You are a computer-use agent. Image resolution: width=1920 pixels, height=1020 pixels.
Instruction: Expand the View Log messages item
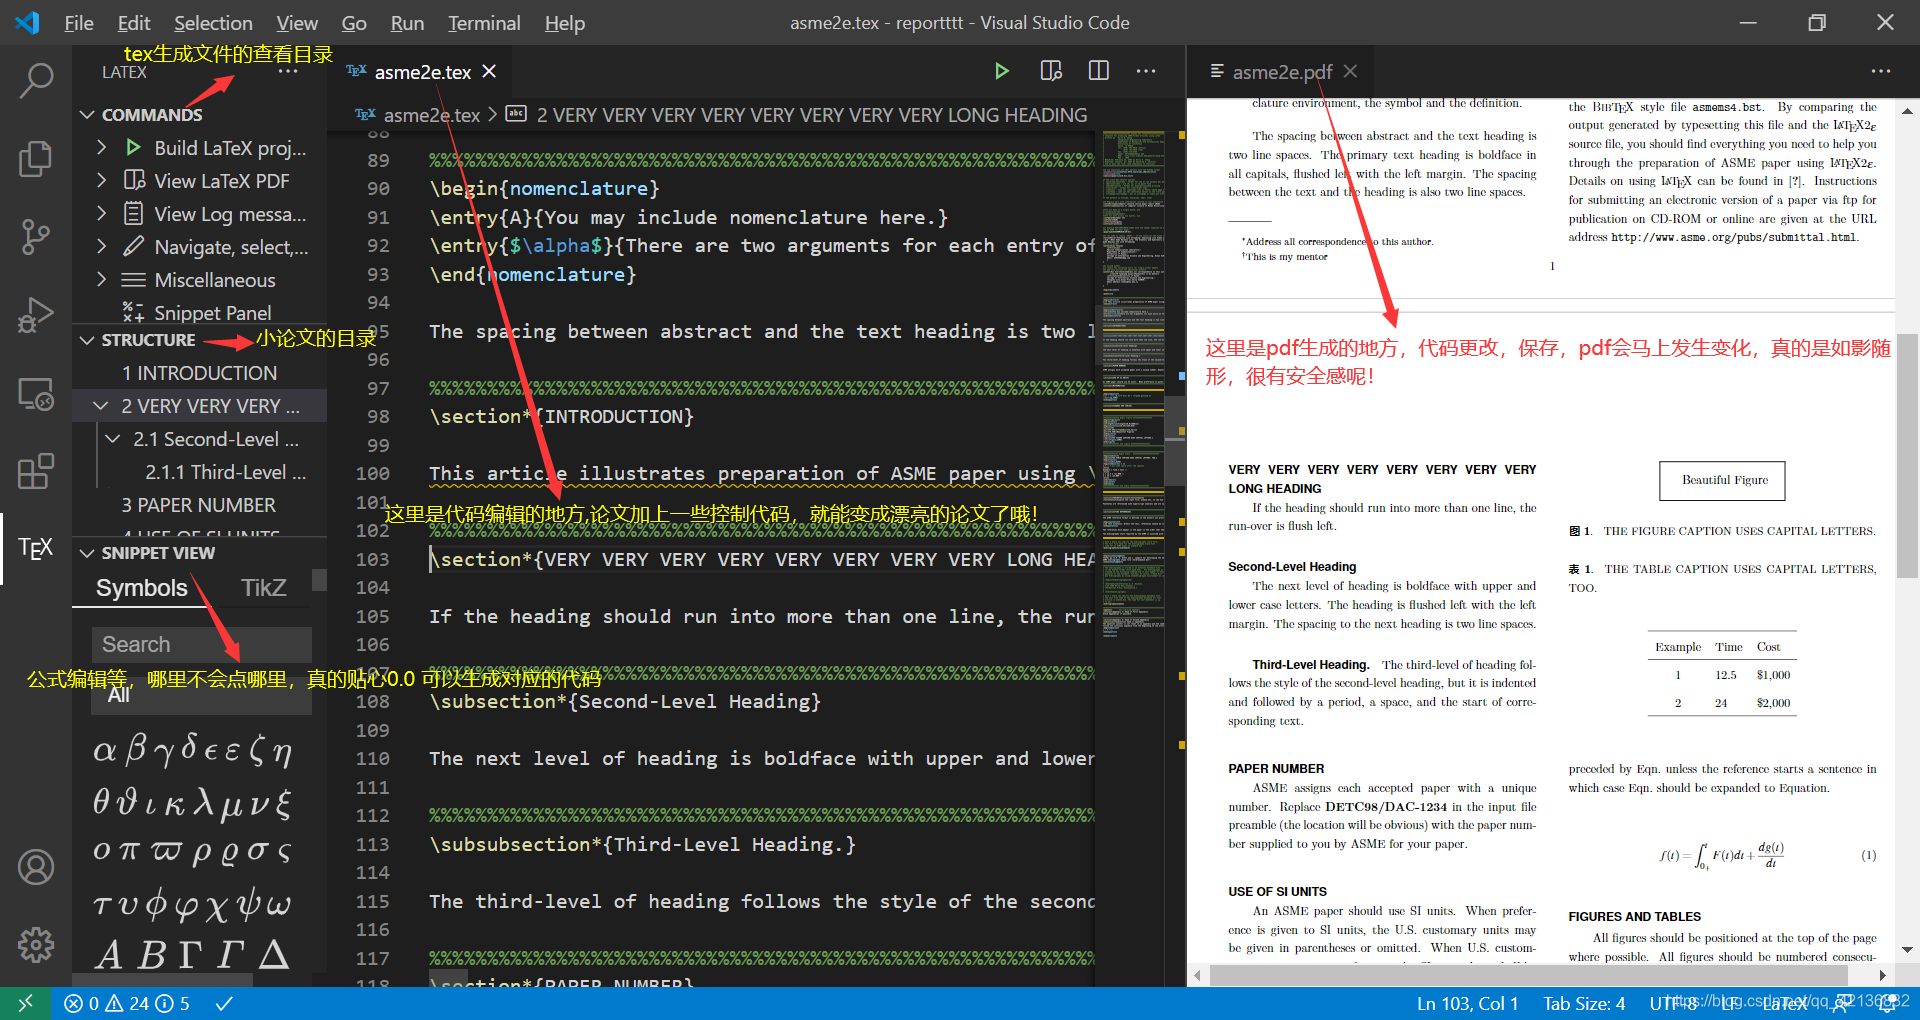tap(101, 214)
